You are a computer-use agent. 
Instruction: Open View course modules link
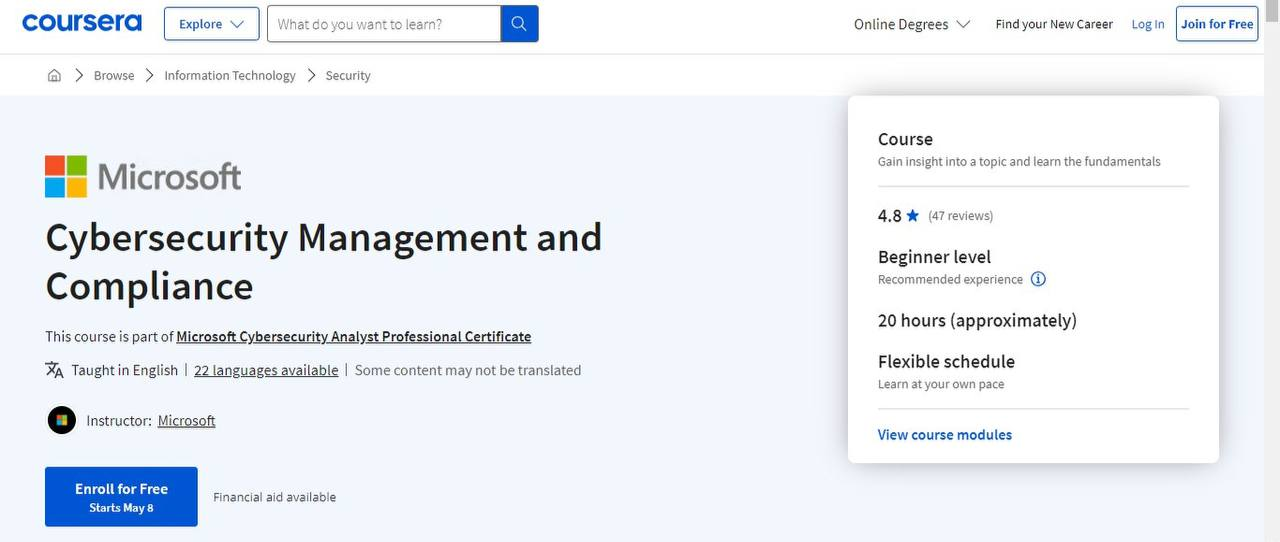(x=945, y=435)
